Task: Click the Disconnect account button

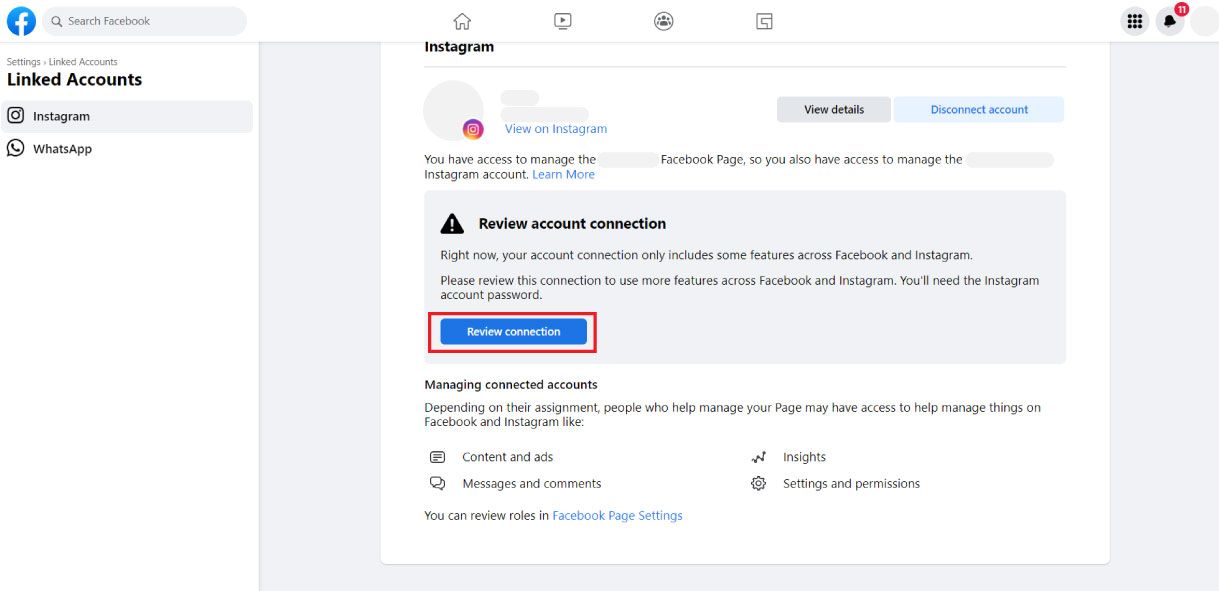Action: (x=979, y=110)
